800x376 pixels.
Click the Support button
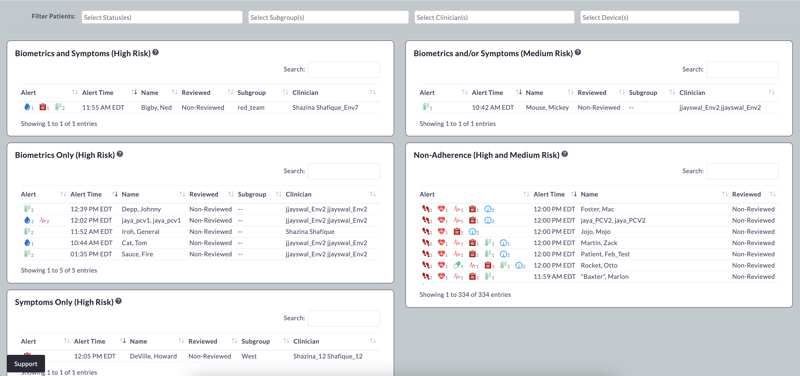pyautogui.click(x=26, y=364)
